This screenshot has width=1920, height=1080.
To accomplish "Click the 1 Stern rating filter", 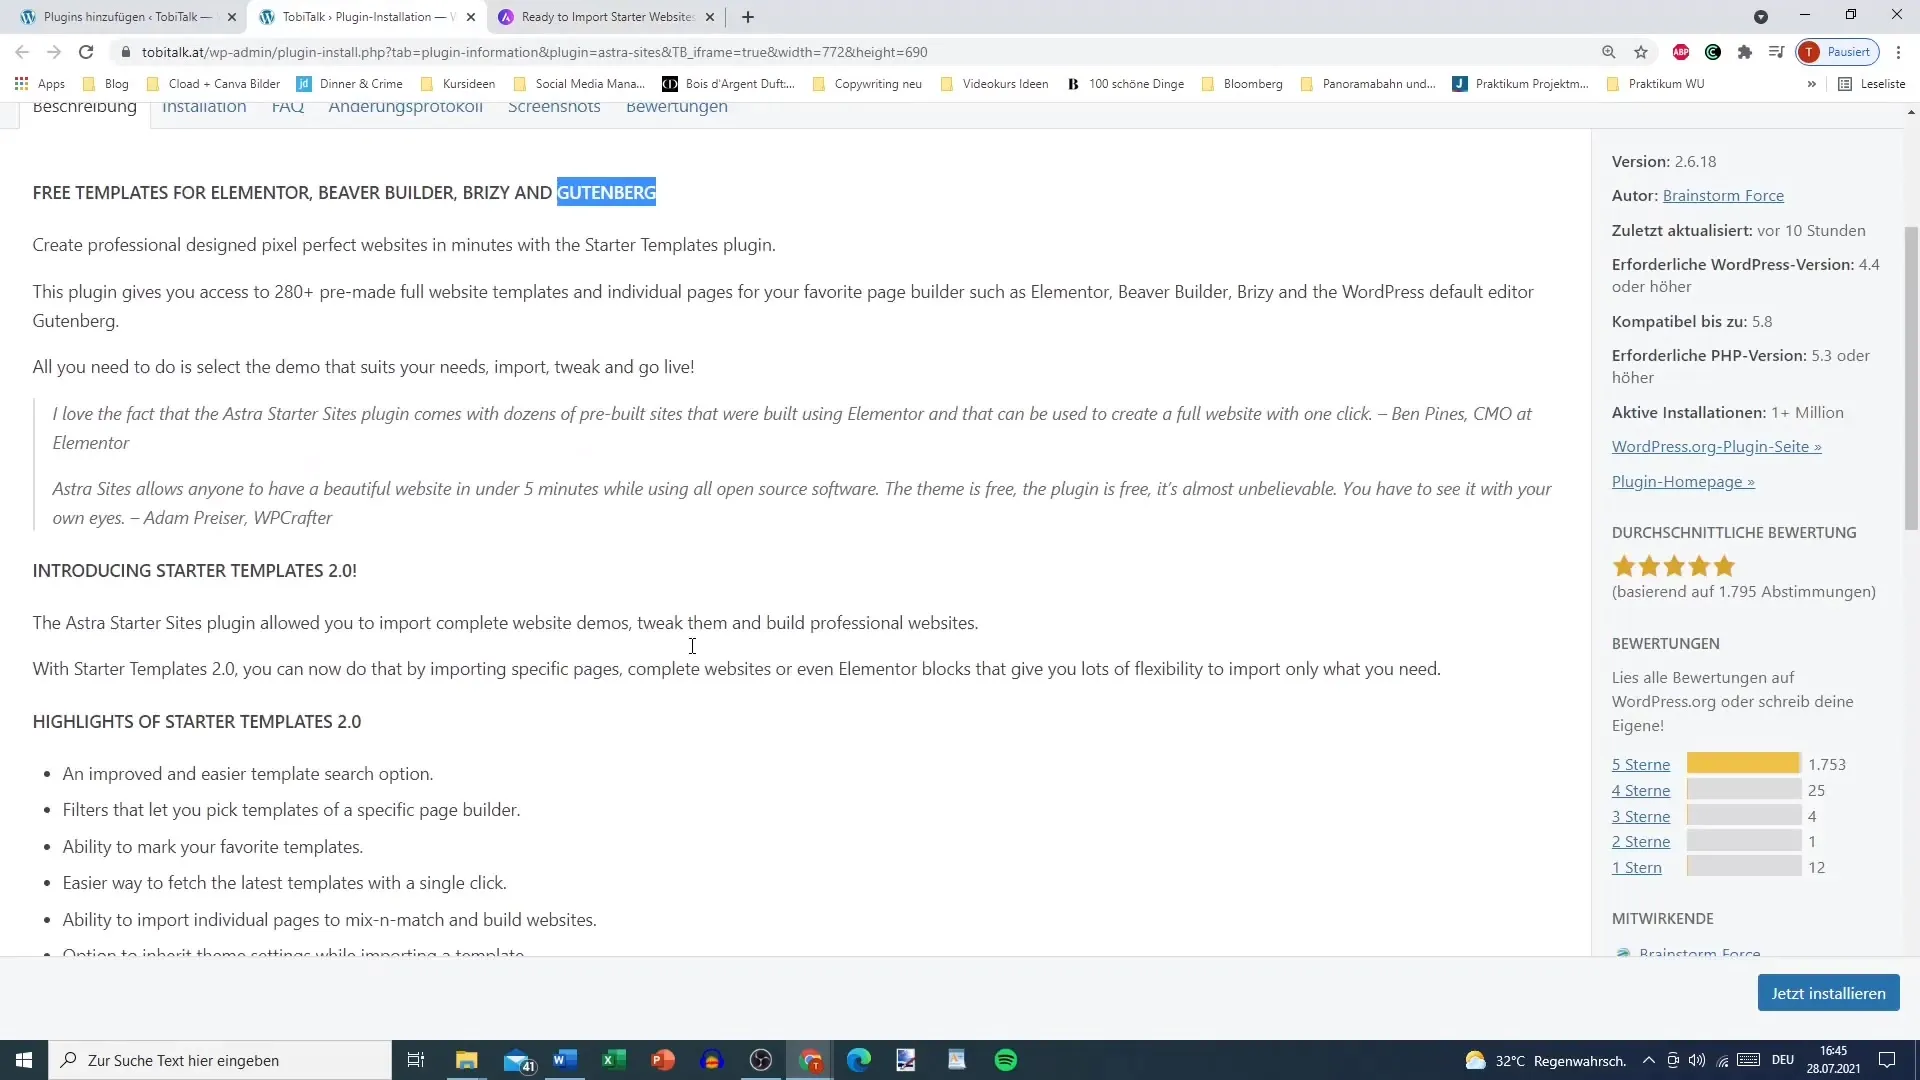I will [x=1636, y=868].
